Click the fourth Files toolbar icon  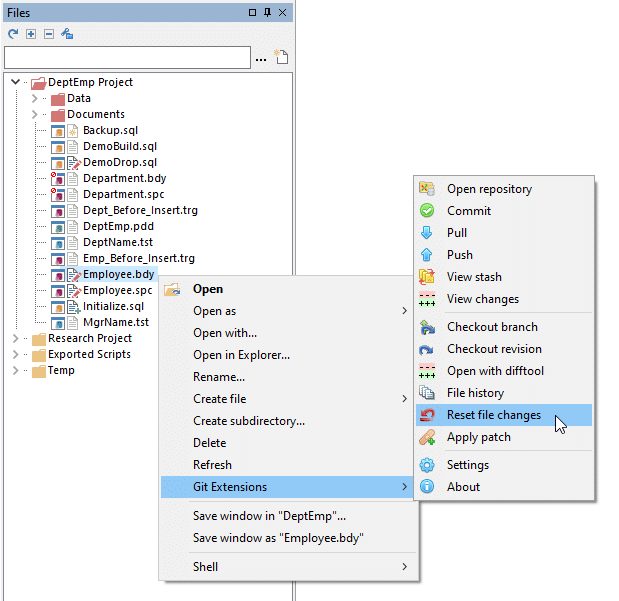point(67,34)
